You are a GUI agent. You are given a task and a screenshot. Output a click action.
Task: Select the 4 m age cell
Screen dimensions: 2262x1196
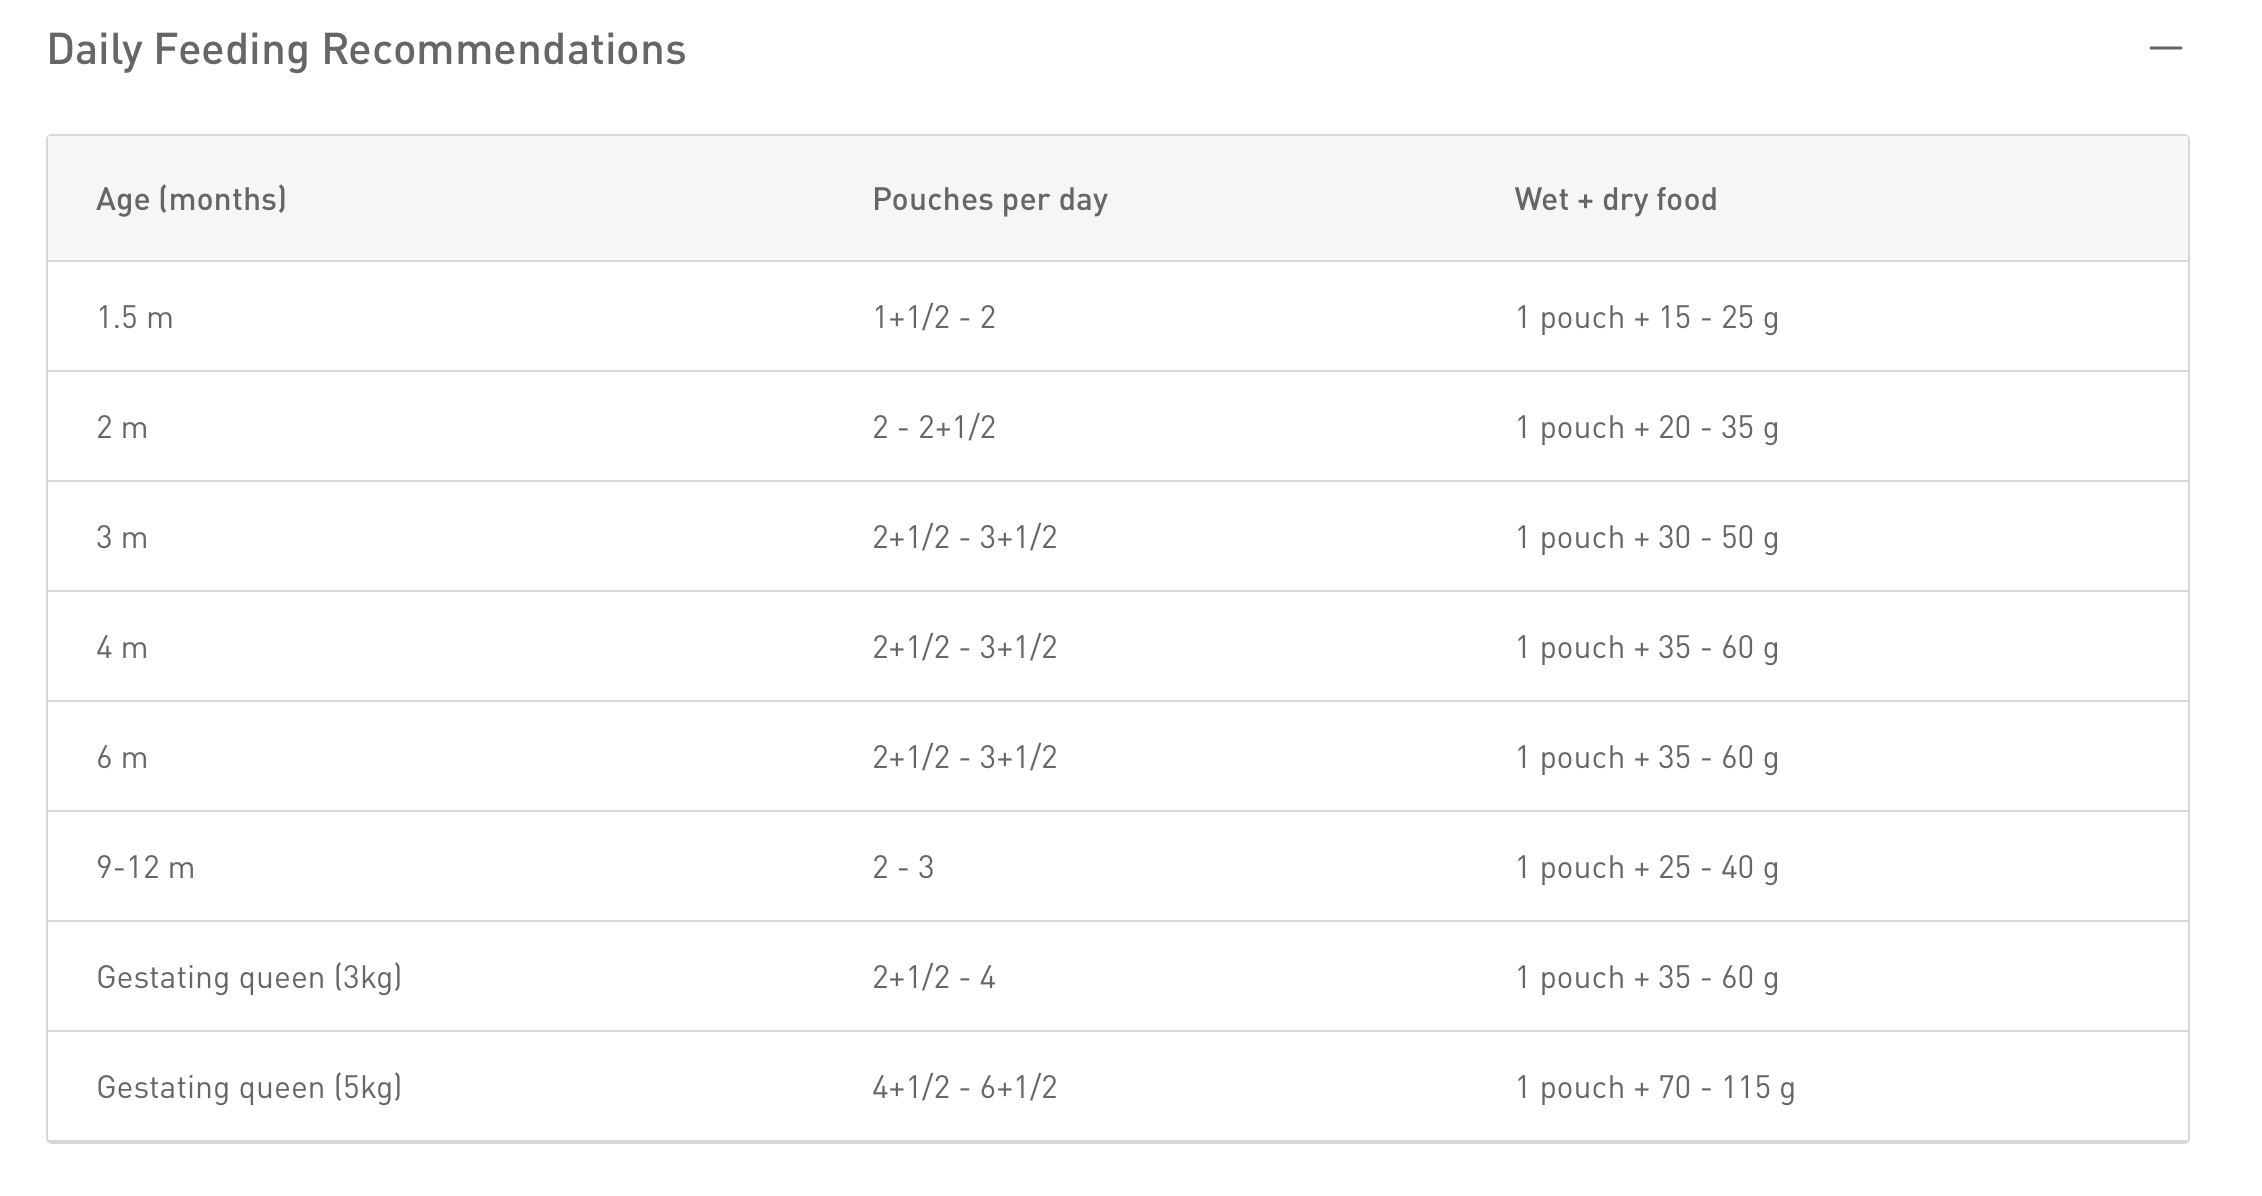122,647
